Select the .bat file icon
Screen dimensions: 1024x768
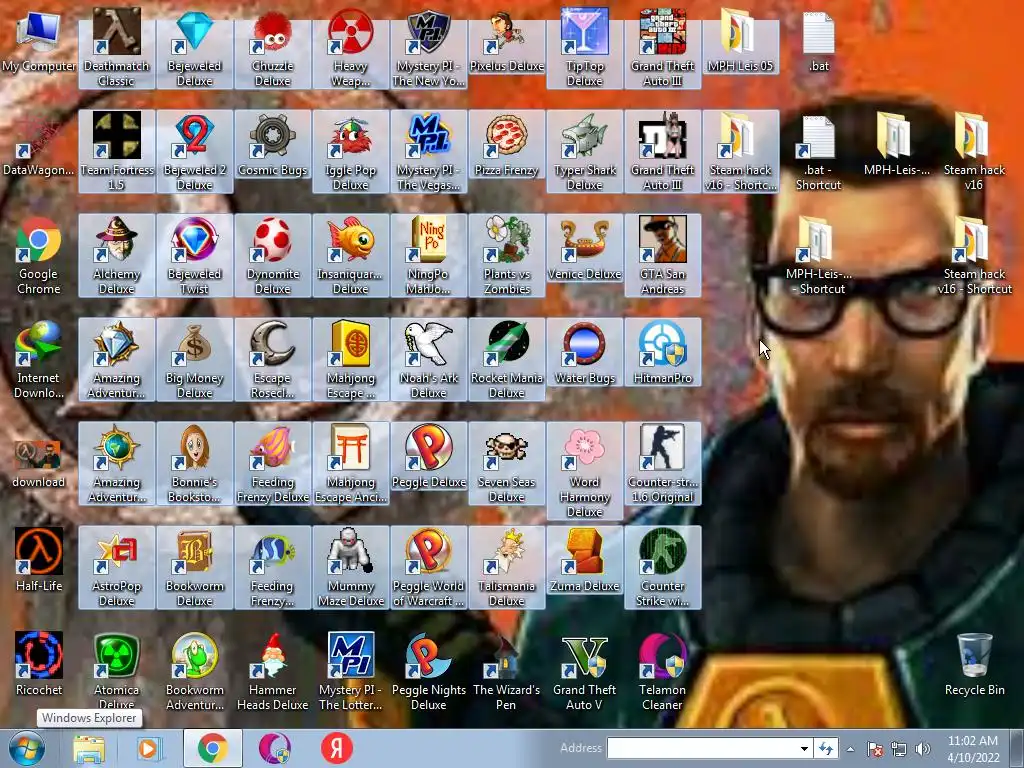[818, 40]
